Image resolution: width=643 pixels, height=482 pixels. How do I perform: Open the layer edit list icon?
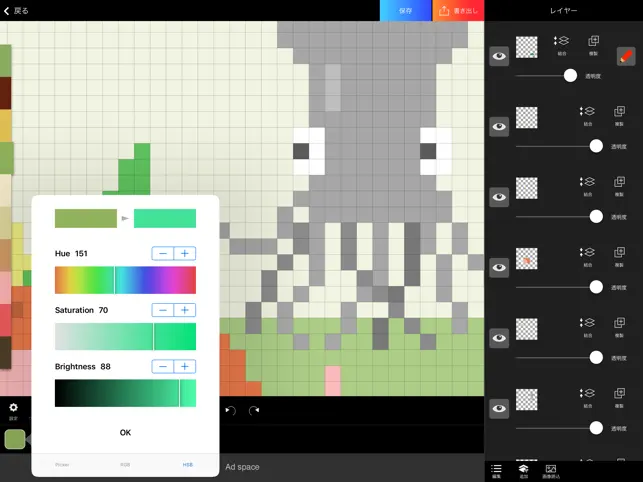tap(496, 471)
